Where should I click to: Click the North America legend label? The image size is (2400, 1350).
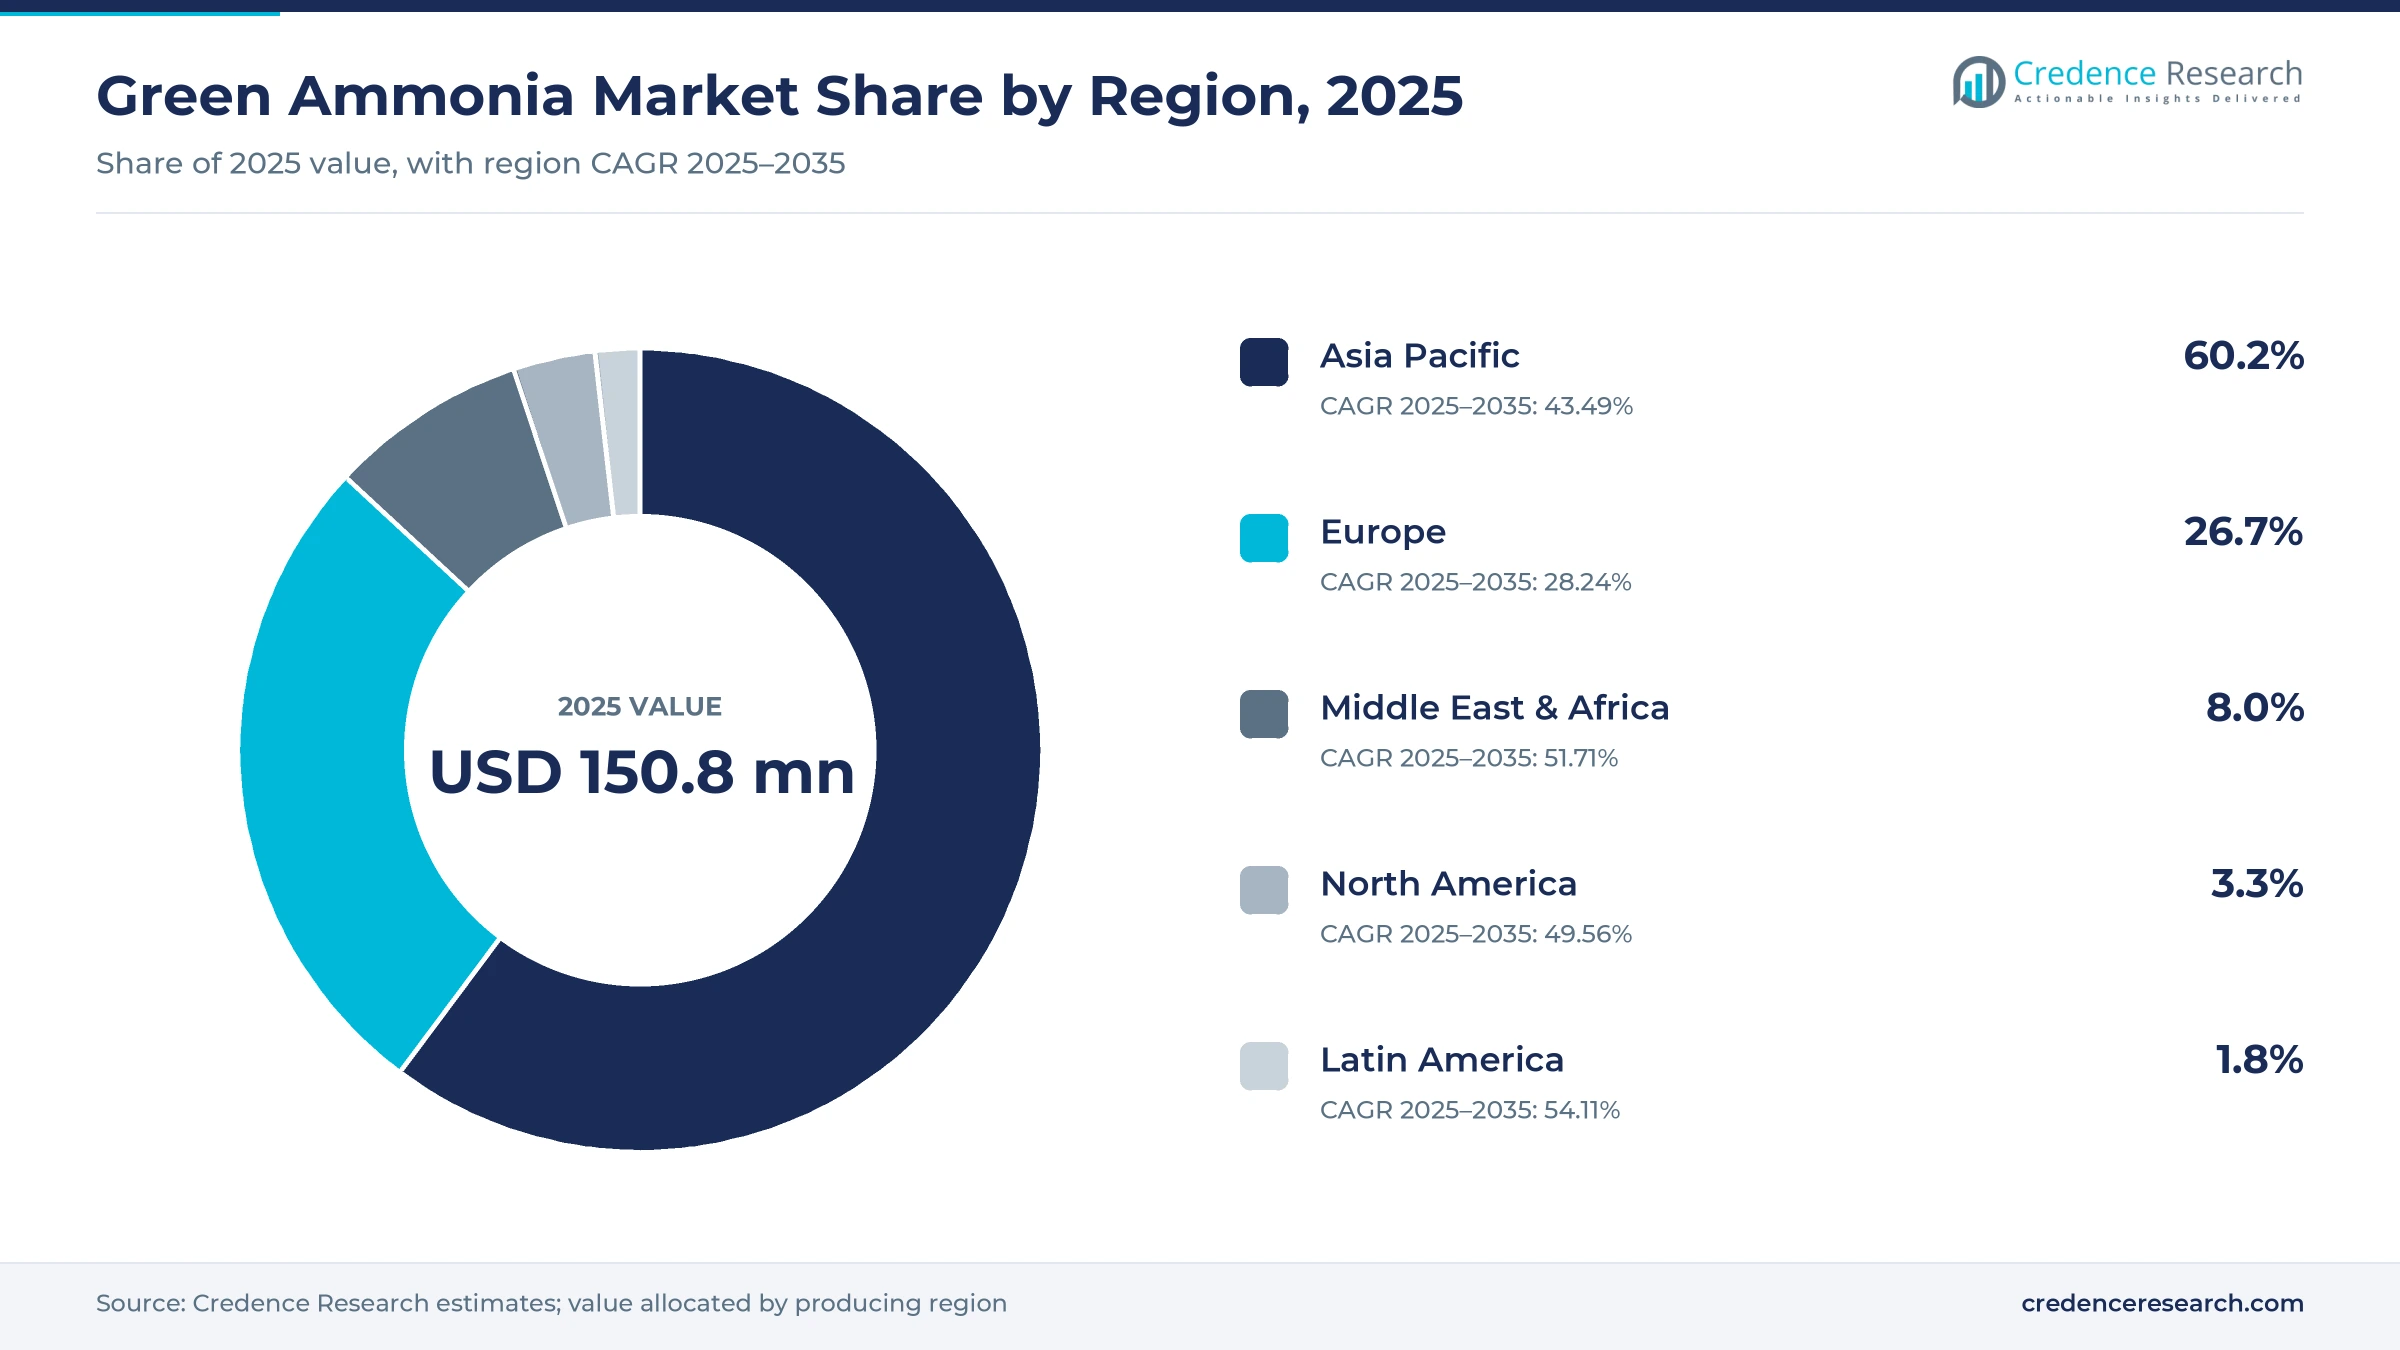[x=1448, y=883]
